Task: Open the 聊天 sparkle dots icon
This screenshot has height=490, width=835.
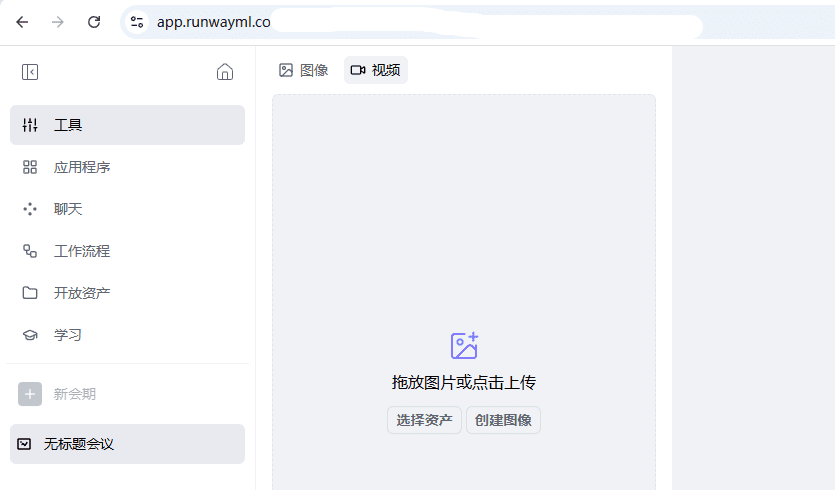Action: 30,209
